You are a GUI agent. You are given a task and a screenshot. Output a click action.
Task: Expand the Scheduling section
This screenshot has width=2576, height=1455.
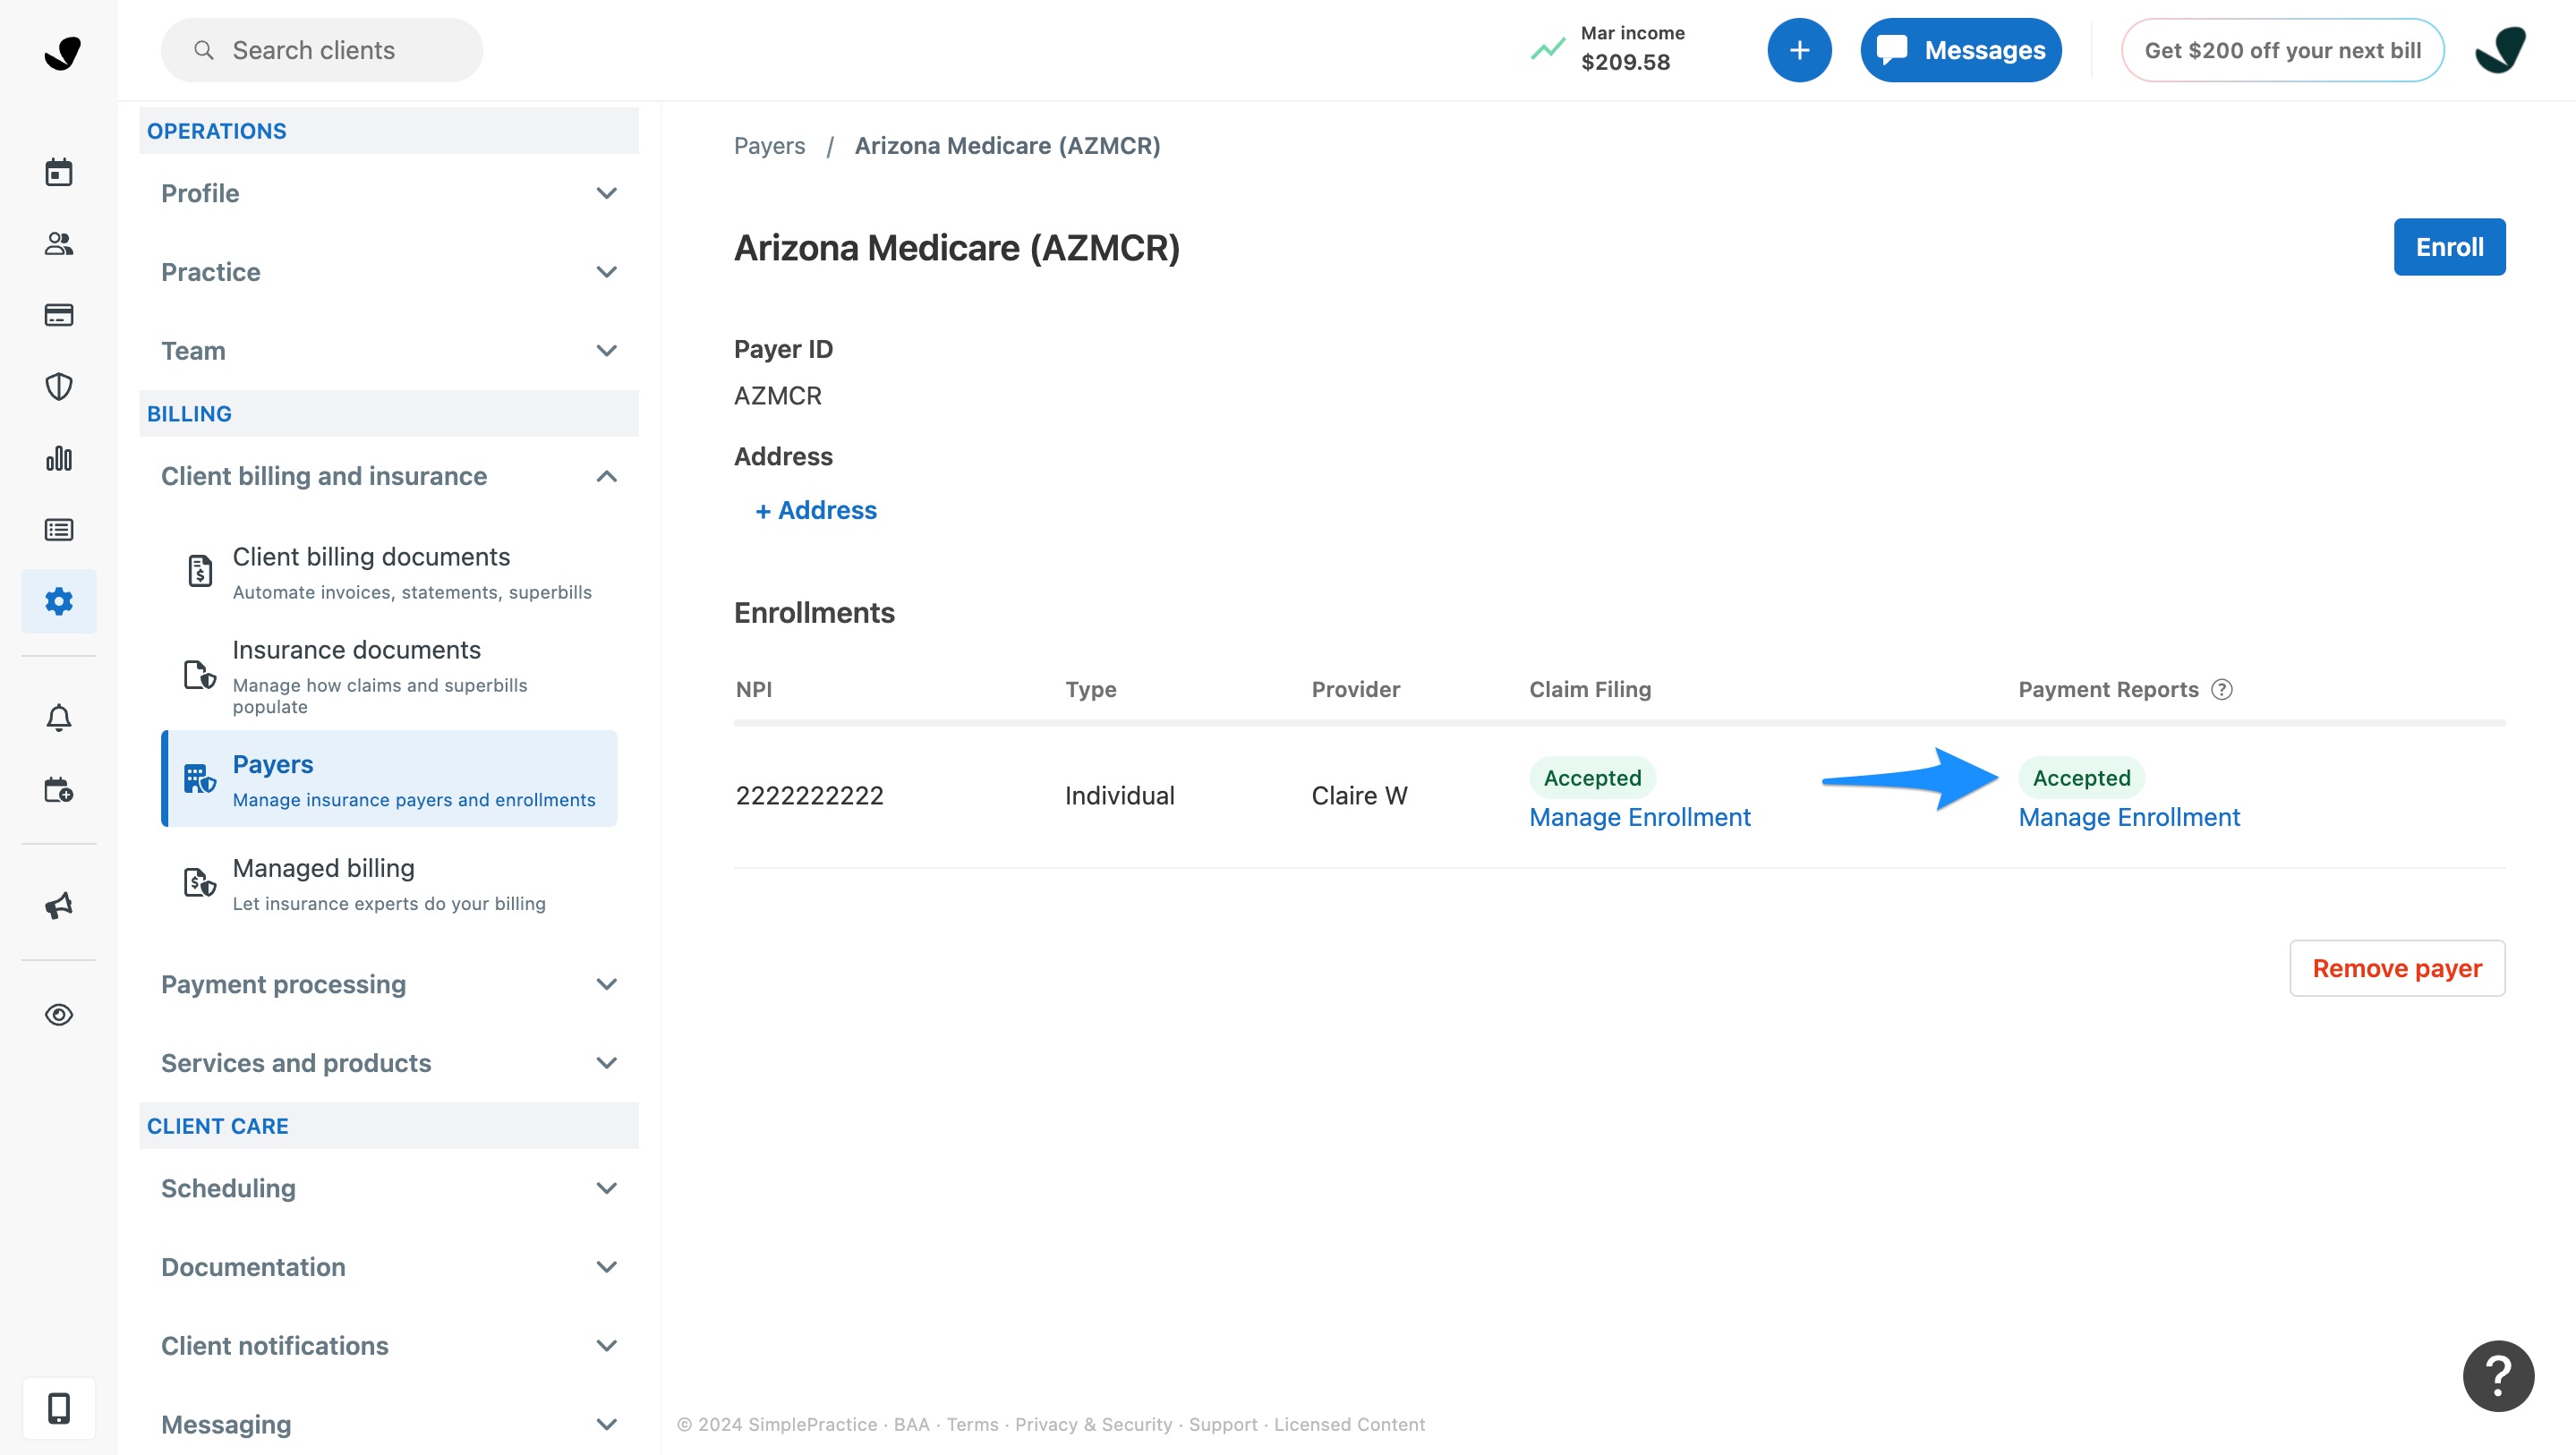coord(389,1188)
